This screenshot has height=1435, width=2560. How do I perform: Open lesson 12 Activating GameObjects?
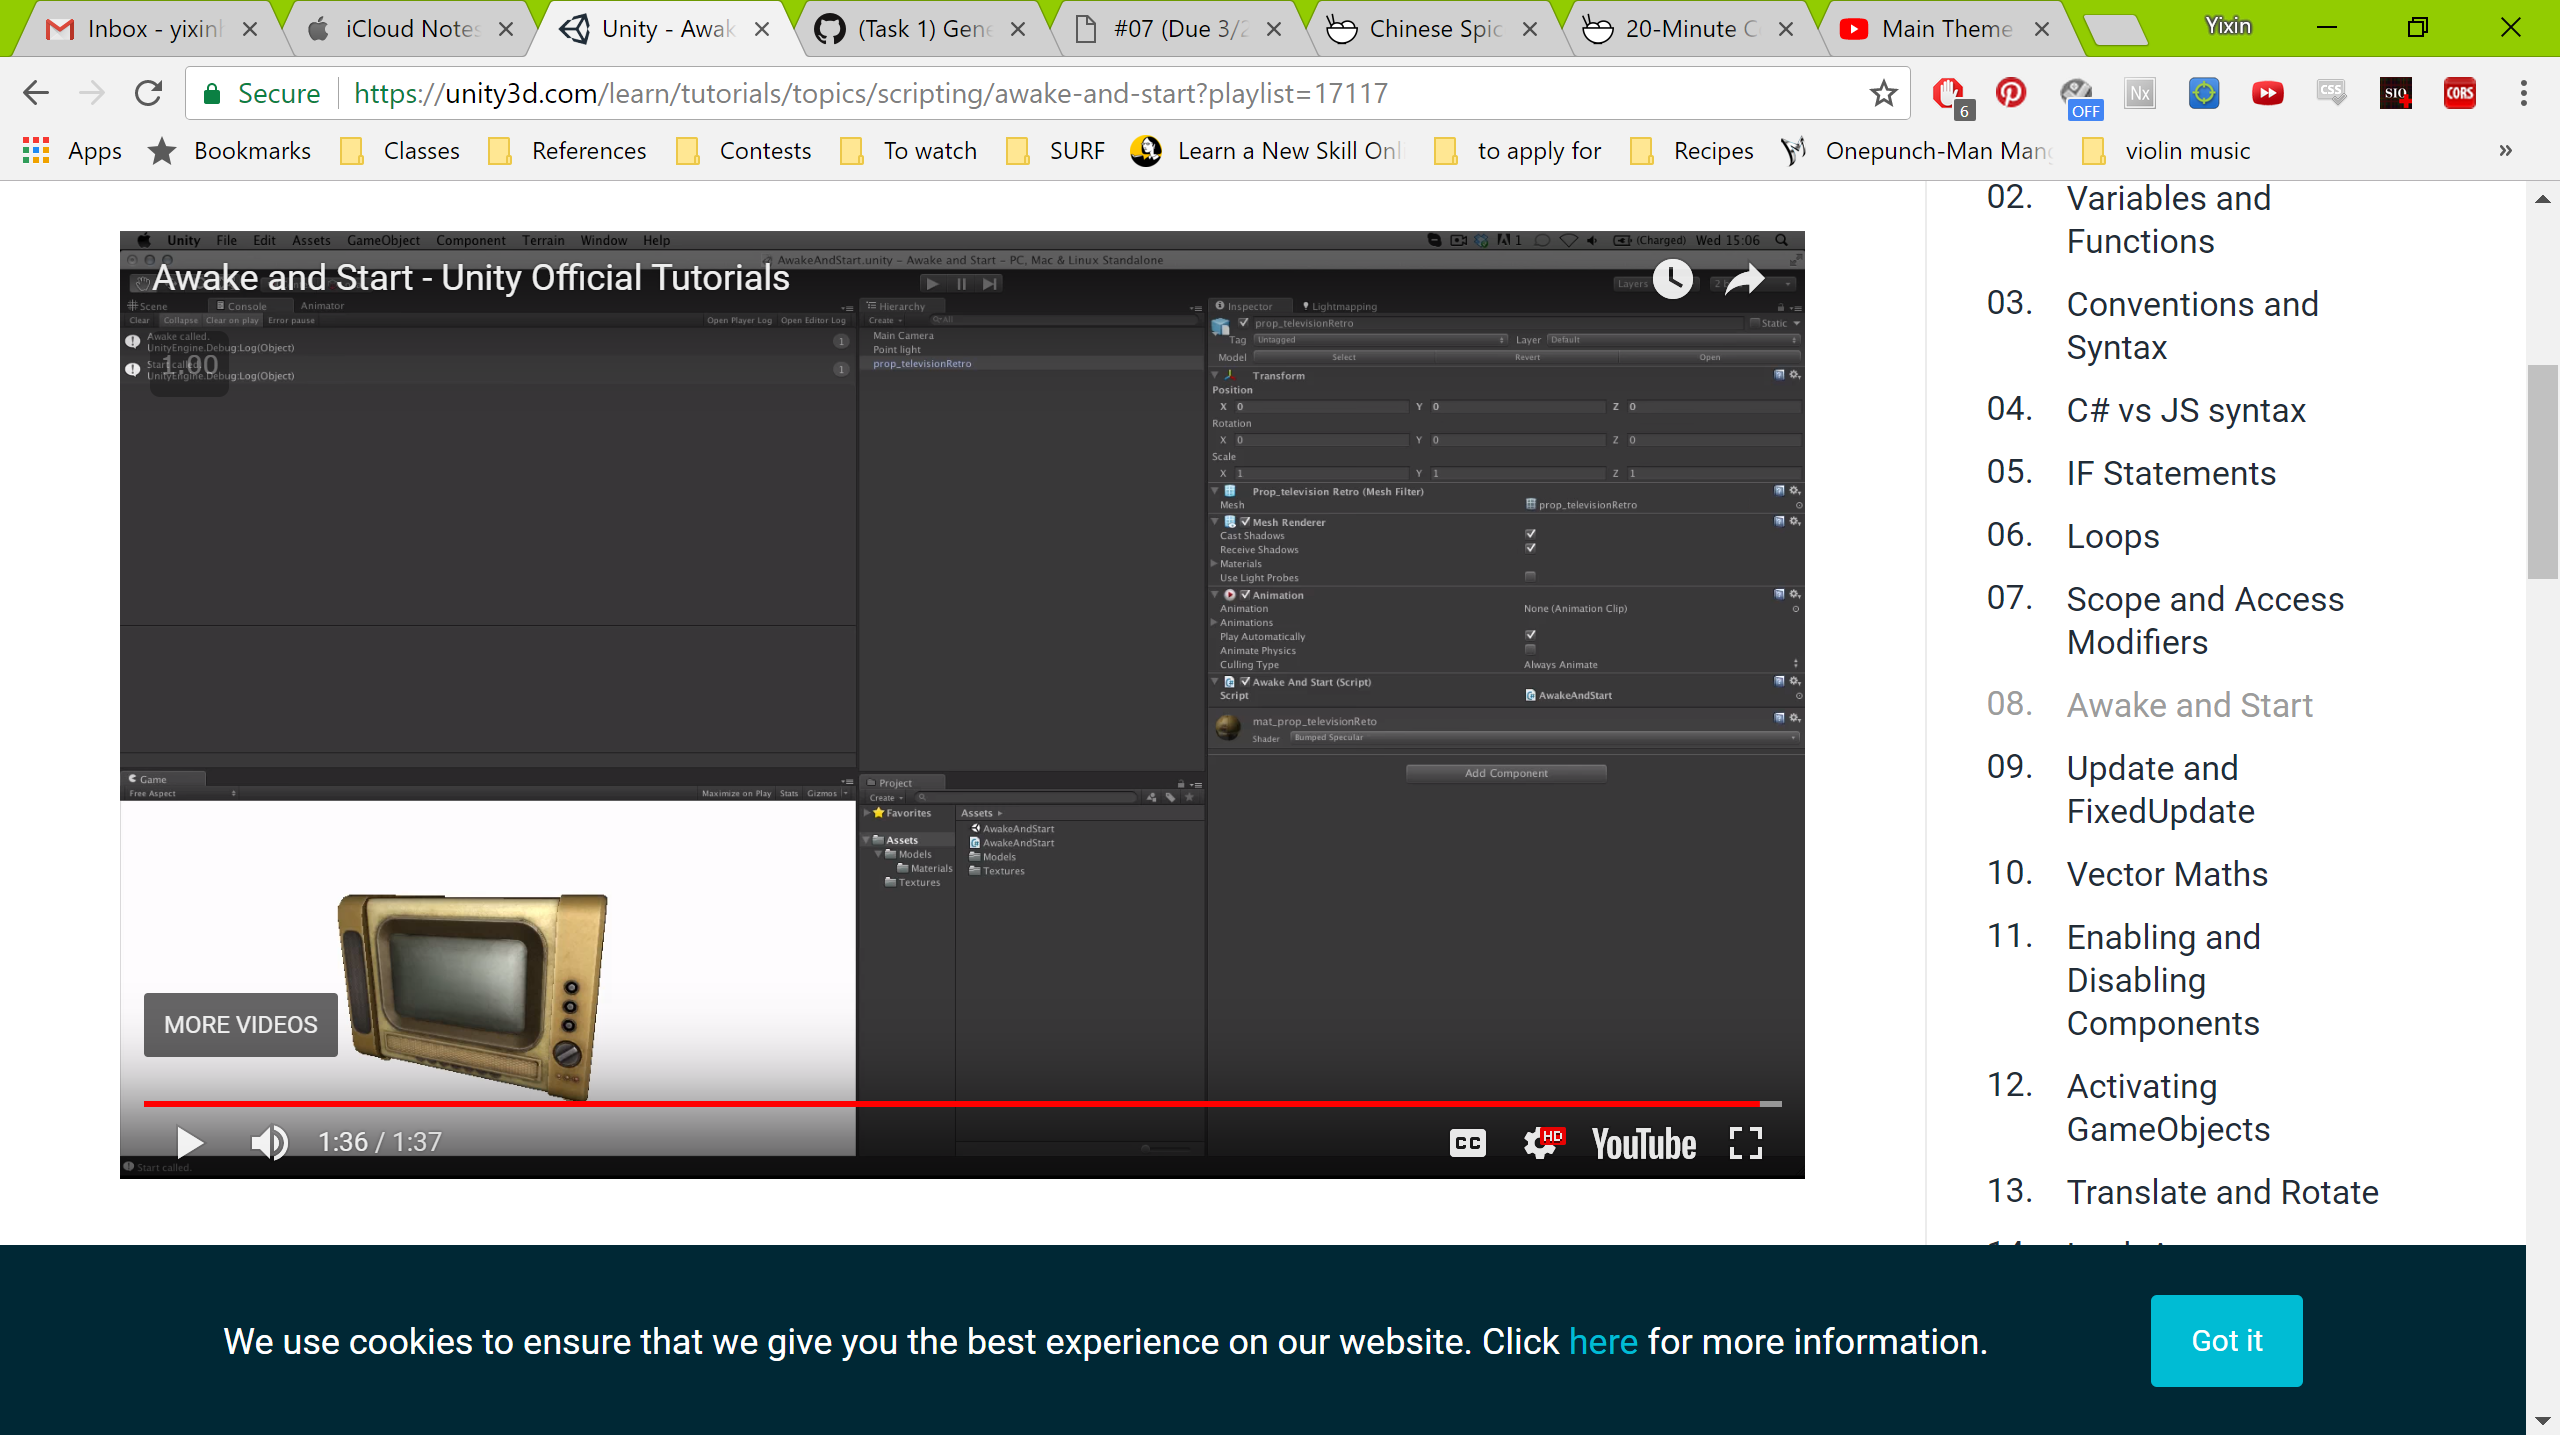2168,1108
